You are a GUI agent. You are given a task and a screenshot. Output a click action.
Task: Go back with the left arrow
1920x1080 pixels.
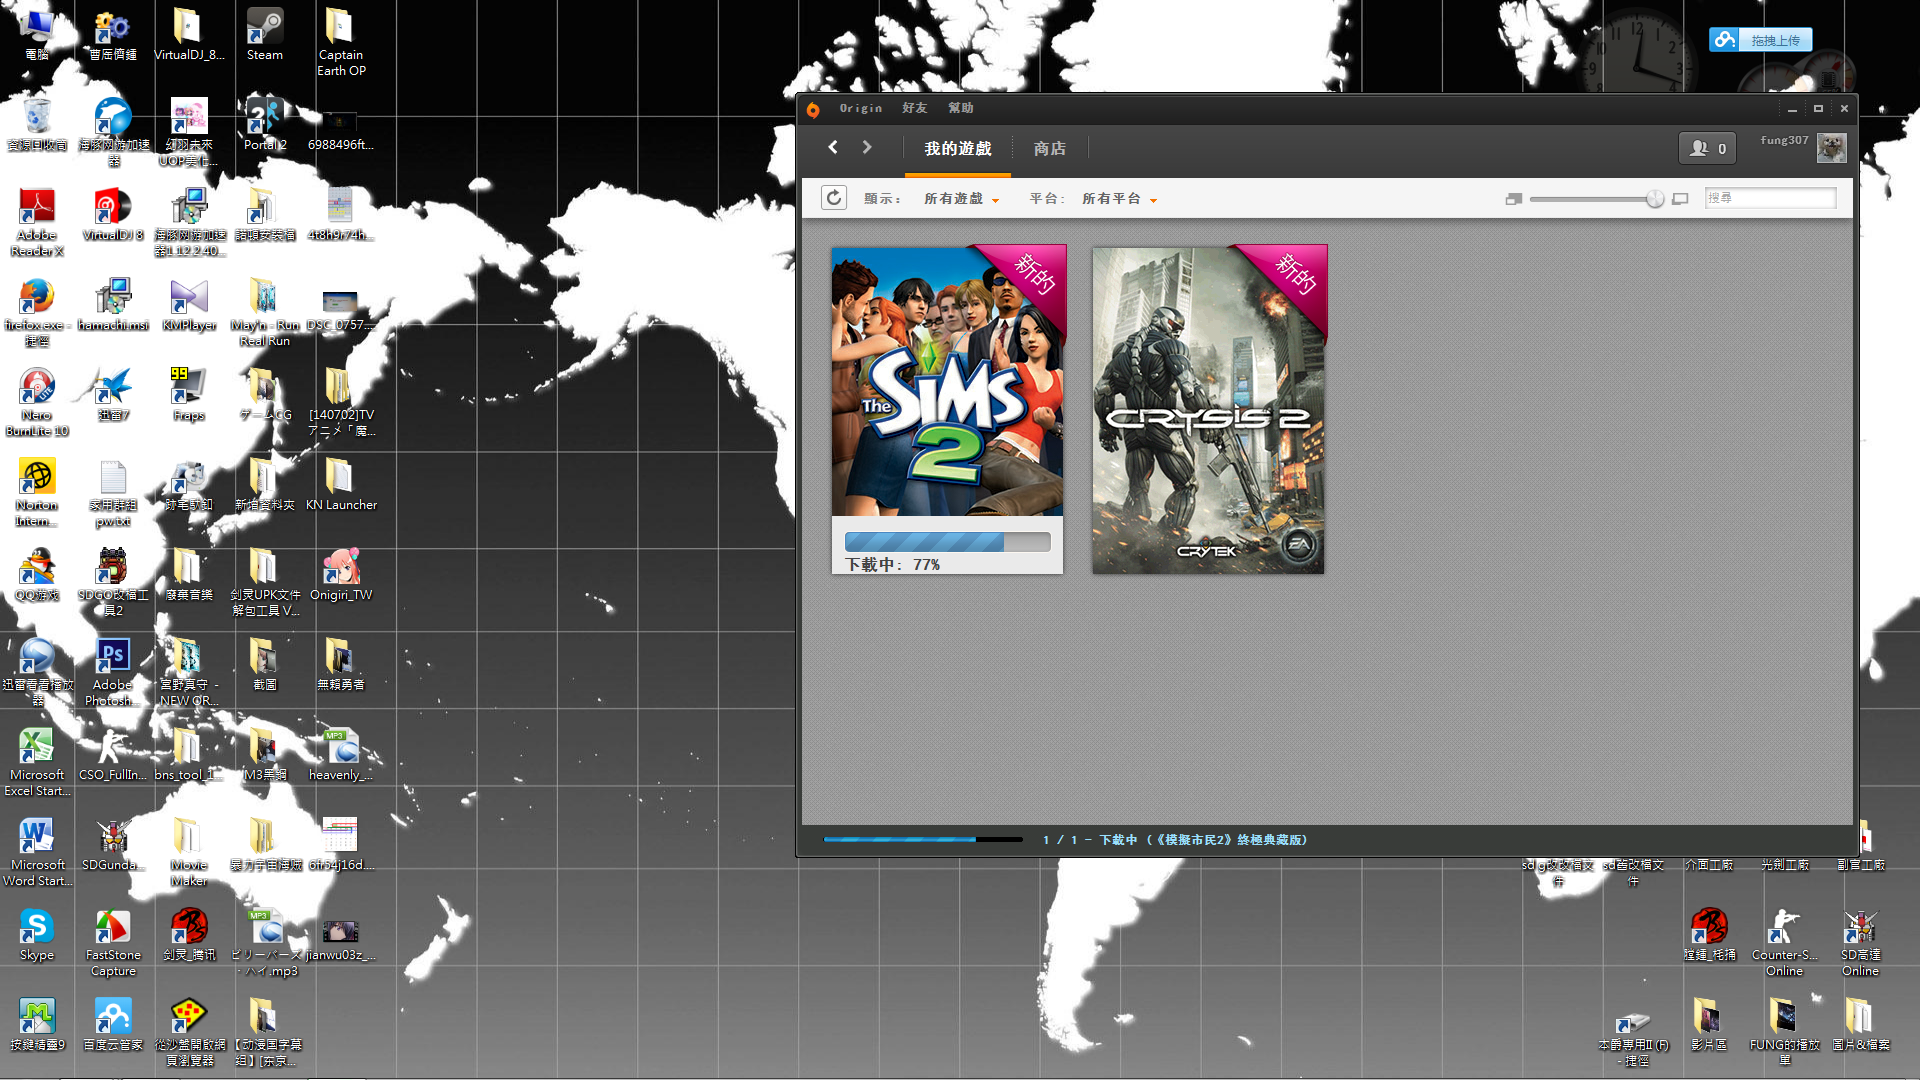pyautogui.click(x=833, y=148)
